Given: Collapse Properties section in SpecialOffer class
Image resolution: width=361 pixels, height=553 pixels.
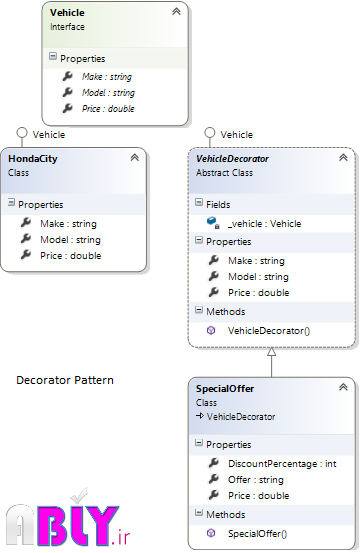Looking at the screenshot, I should (x=199, y=443).
